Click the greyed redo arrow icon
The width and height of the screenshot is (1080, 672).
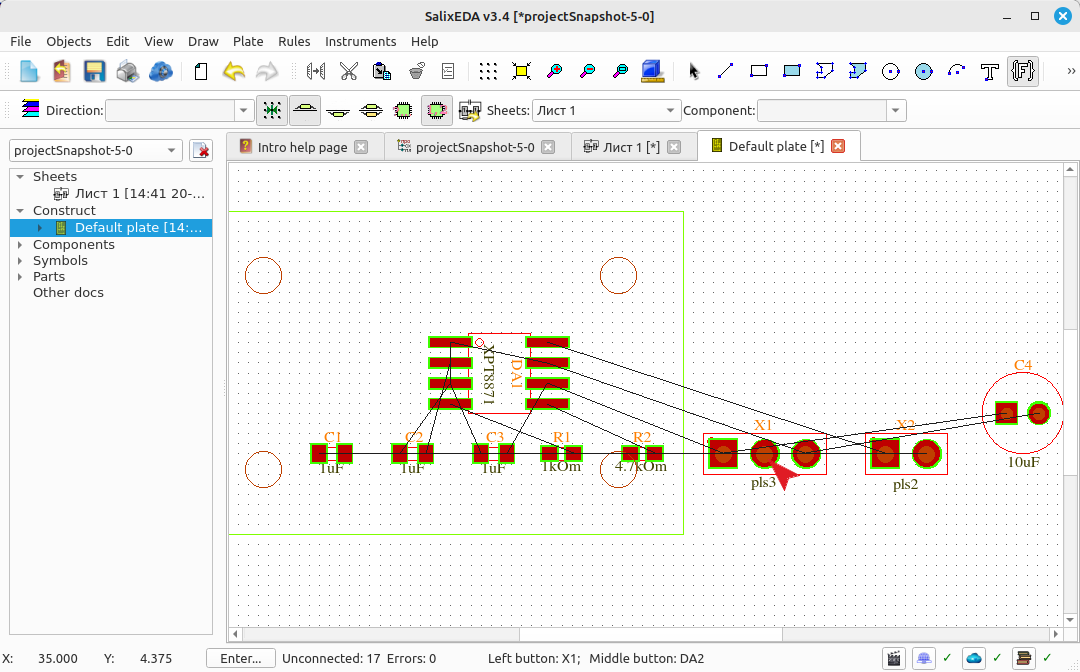coord(267,71)
